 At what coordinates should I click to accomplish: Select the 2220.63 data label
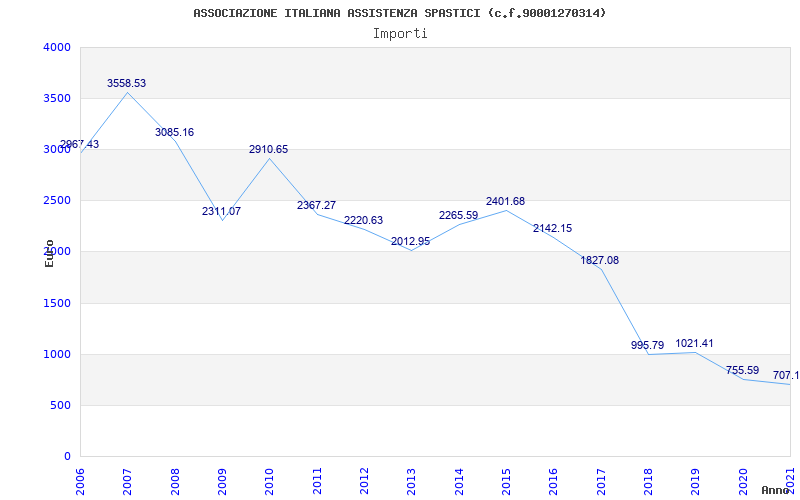363,220
